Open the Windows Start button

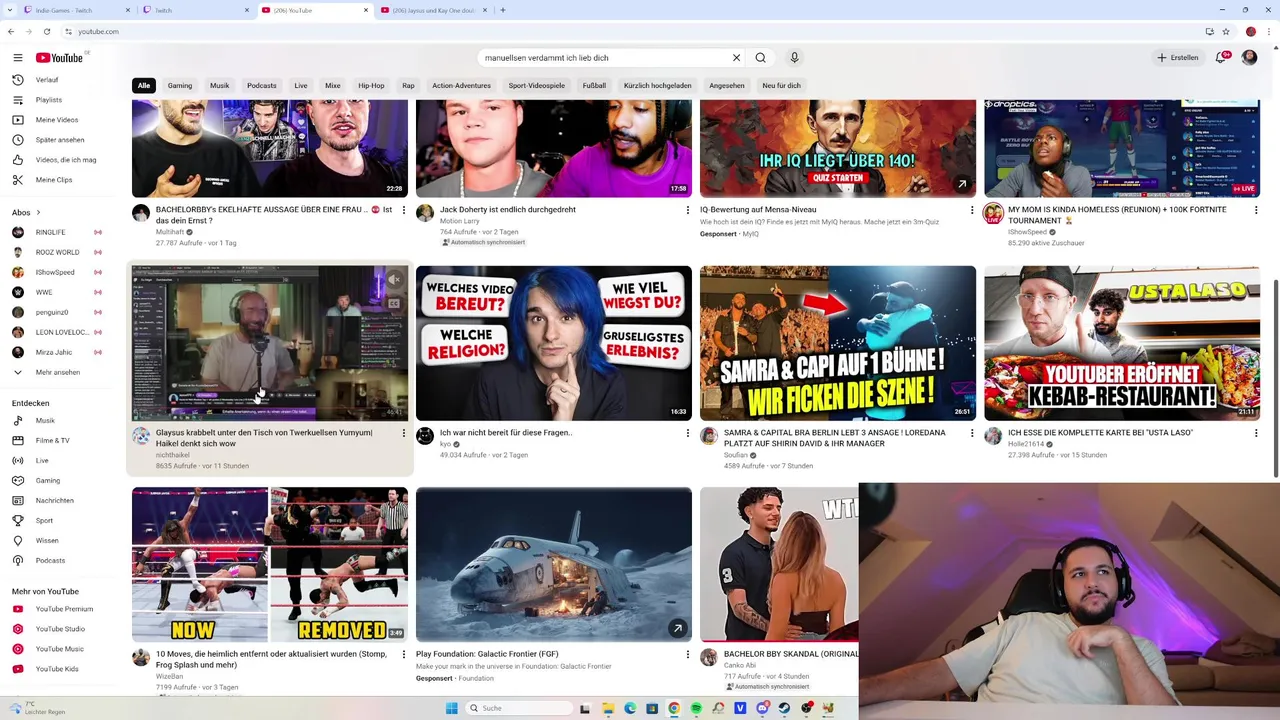pyautogui.click(x=451, y=708)
